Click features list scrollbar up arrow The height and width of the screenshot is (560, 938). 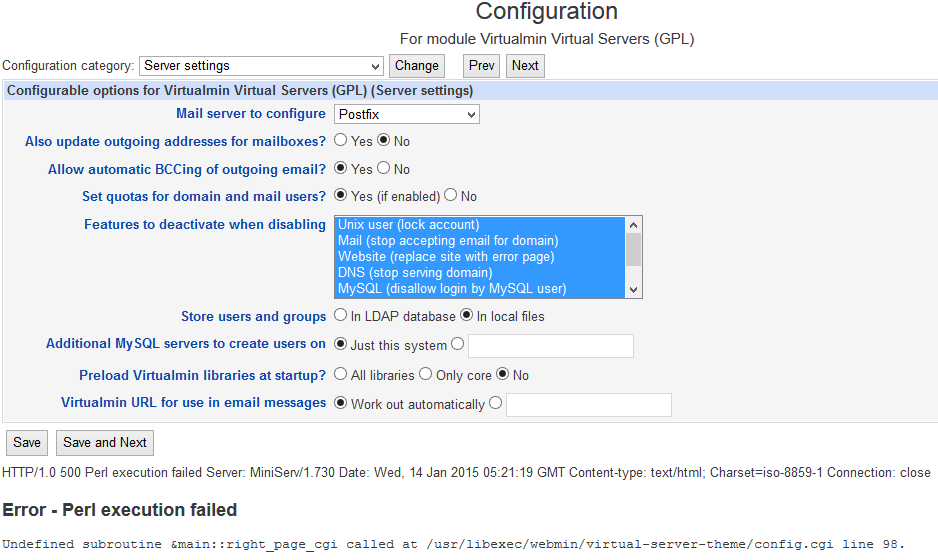634,225
